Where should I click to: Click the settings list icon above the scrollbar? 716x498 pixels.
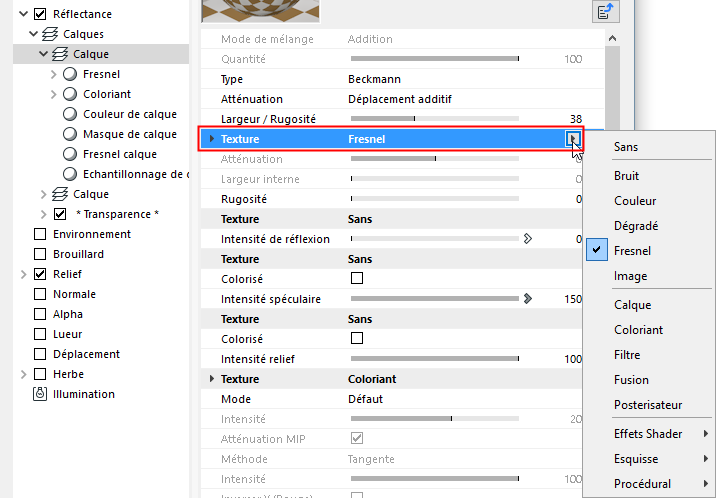point(605,11)
